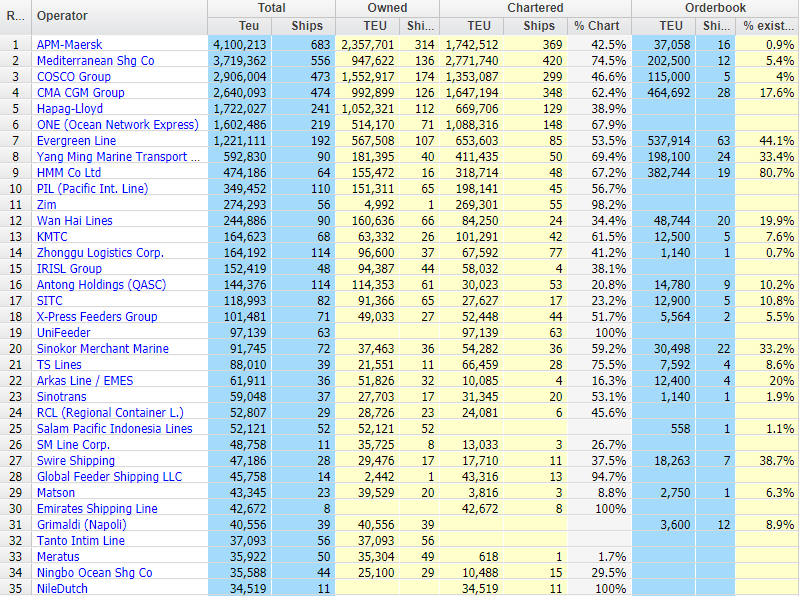Open the COSCO Group operator link
This screenshot has height=596, width=801.
(74, 77)
